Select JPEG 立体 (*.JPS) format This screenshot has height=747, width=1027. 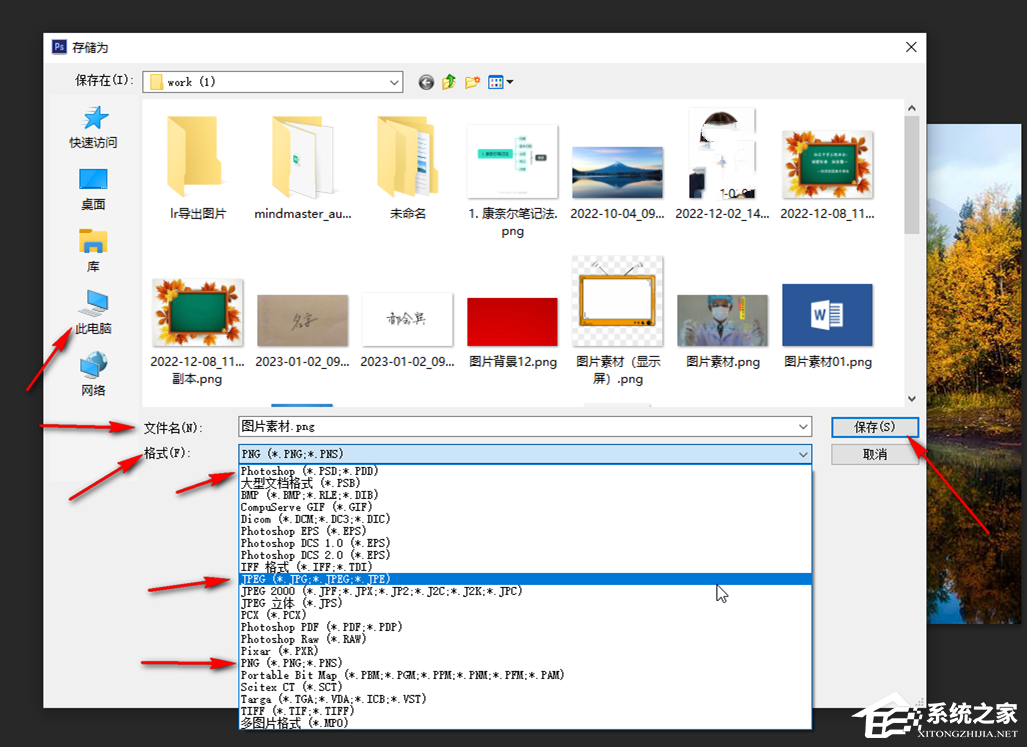click(x=525, y=603)
